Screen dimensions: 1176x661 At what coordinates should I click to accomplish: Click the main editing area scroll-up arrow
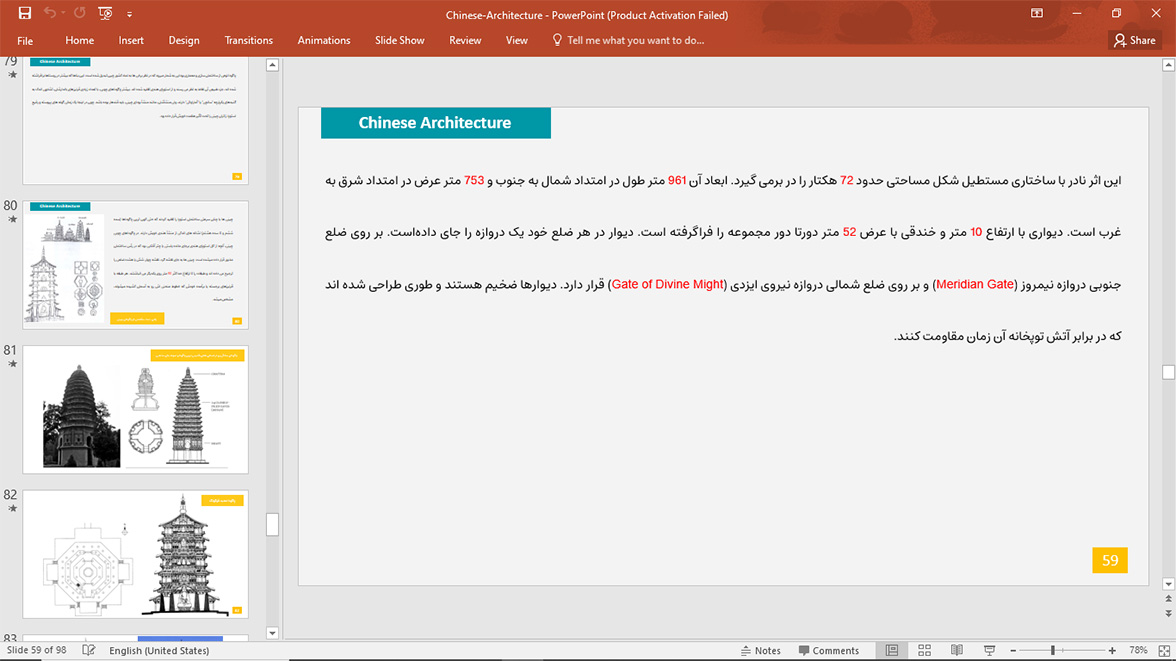[1168, 65]
